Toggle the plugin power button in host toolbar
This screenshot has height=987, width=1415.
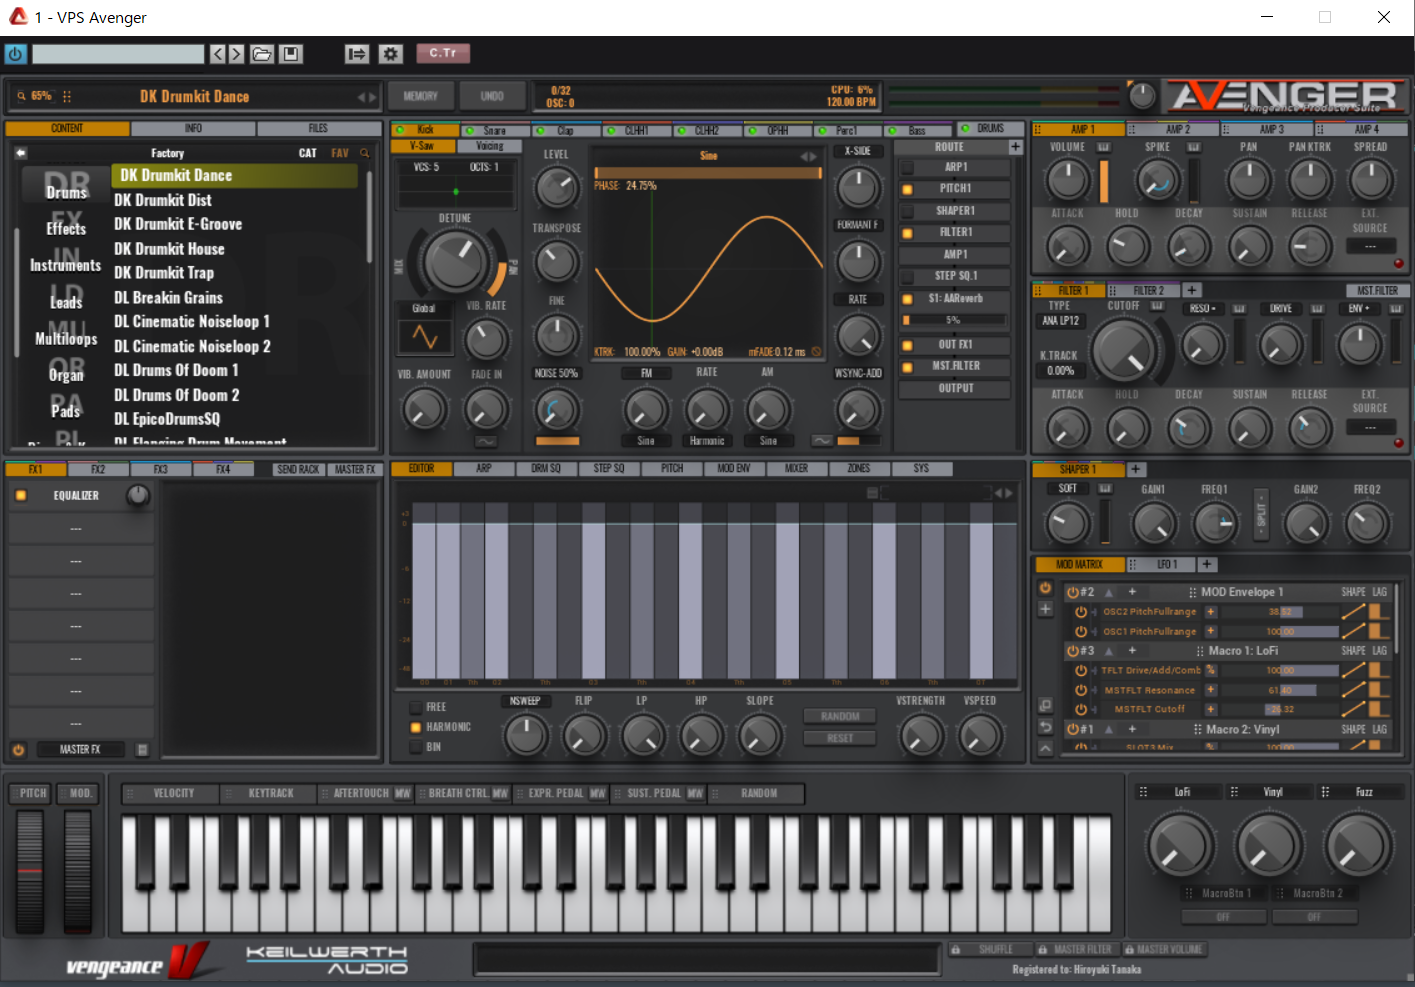click(x=16, y=54)
